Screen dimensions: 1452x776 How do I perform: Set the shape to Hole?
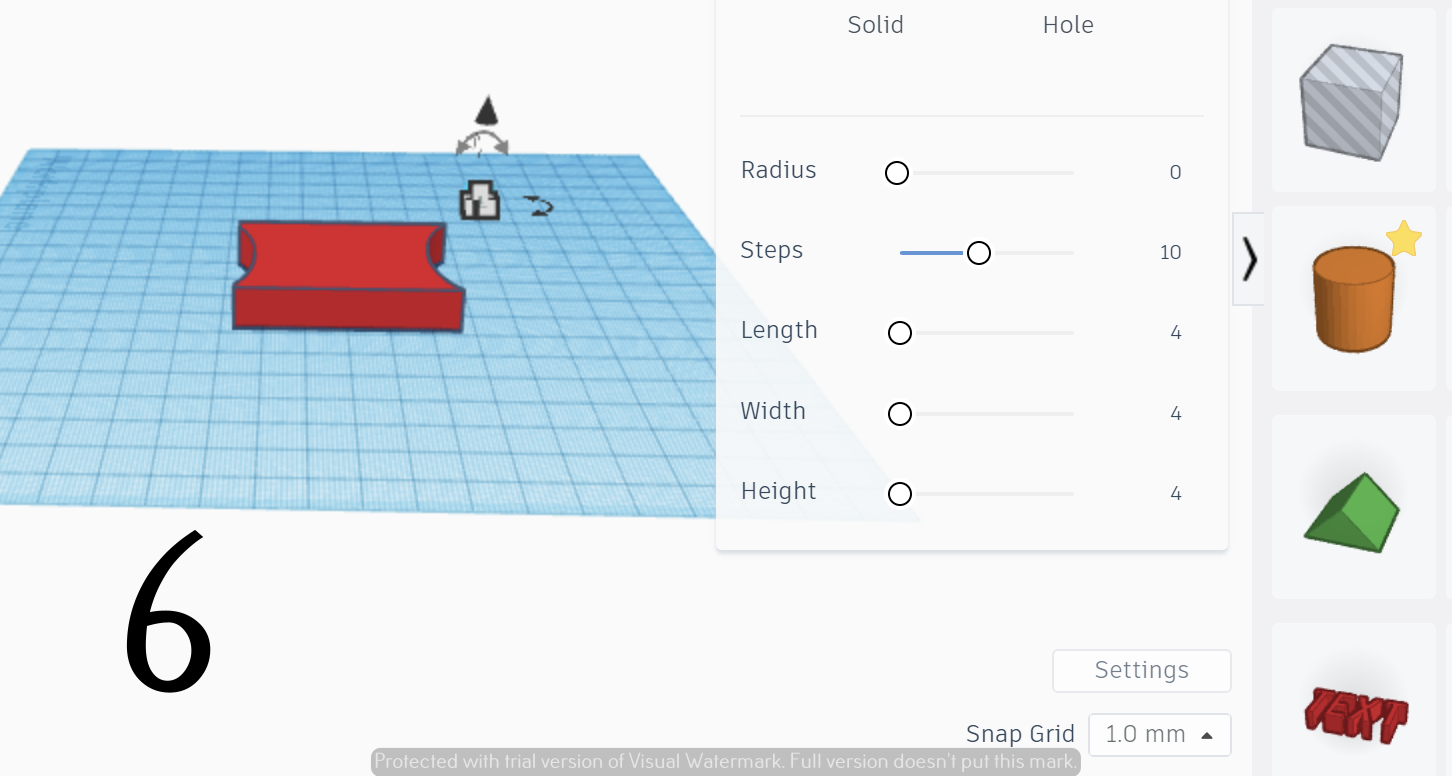[x=1068, y=25]
